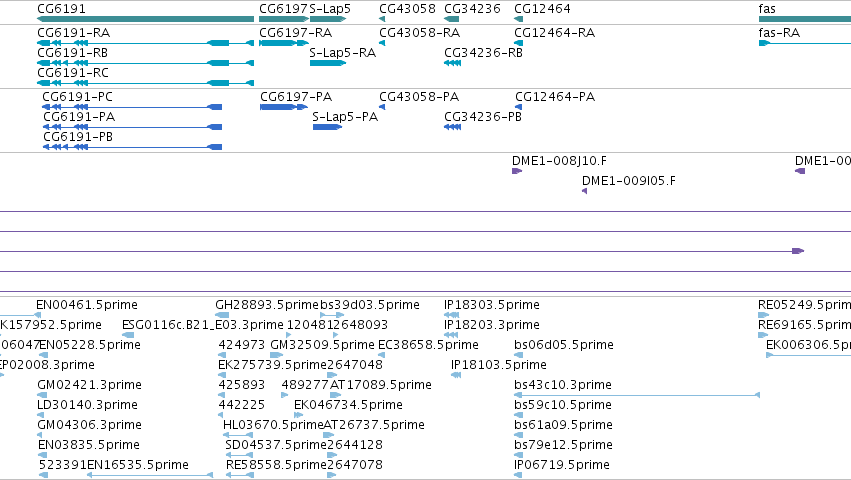Select the fas-RA transcript
The width and height of the screenshot is (851, 480).
[805, 43]
